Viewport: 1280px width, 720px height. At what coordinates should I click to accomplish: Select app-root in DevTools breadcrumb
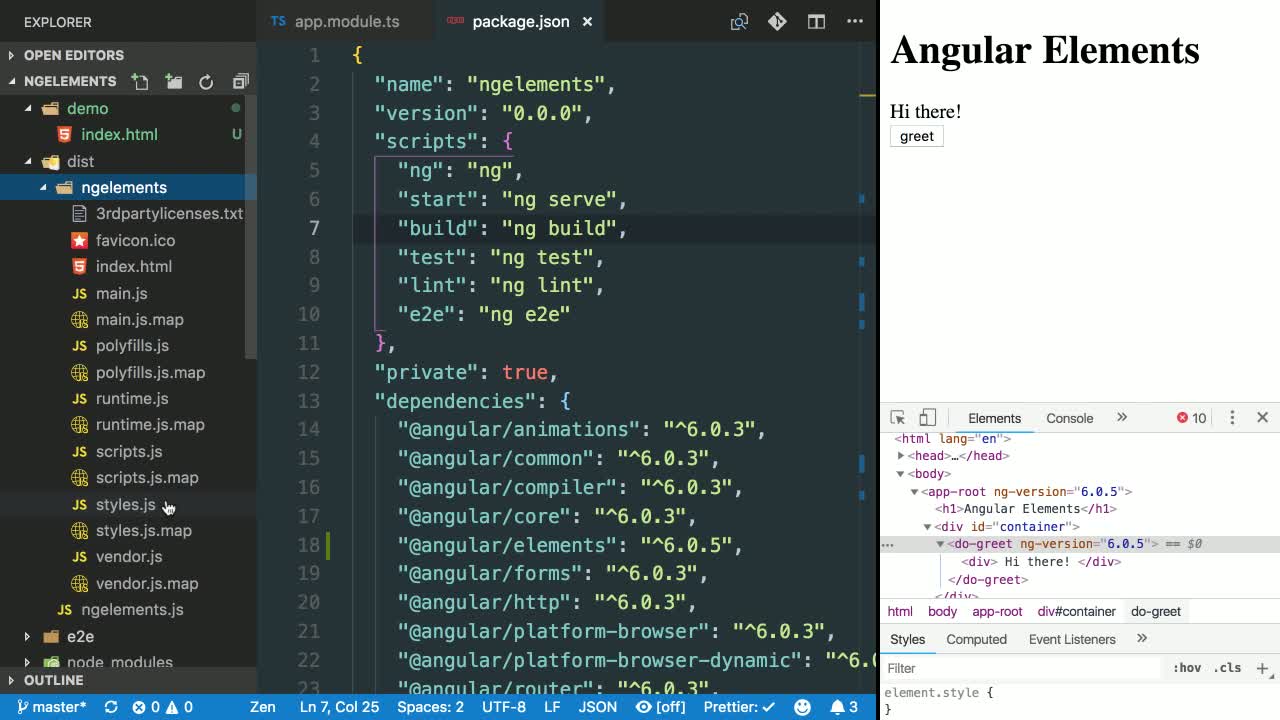pyautogui.click(x=997, y=611)
